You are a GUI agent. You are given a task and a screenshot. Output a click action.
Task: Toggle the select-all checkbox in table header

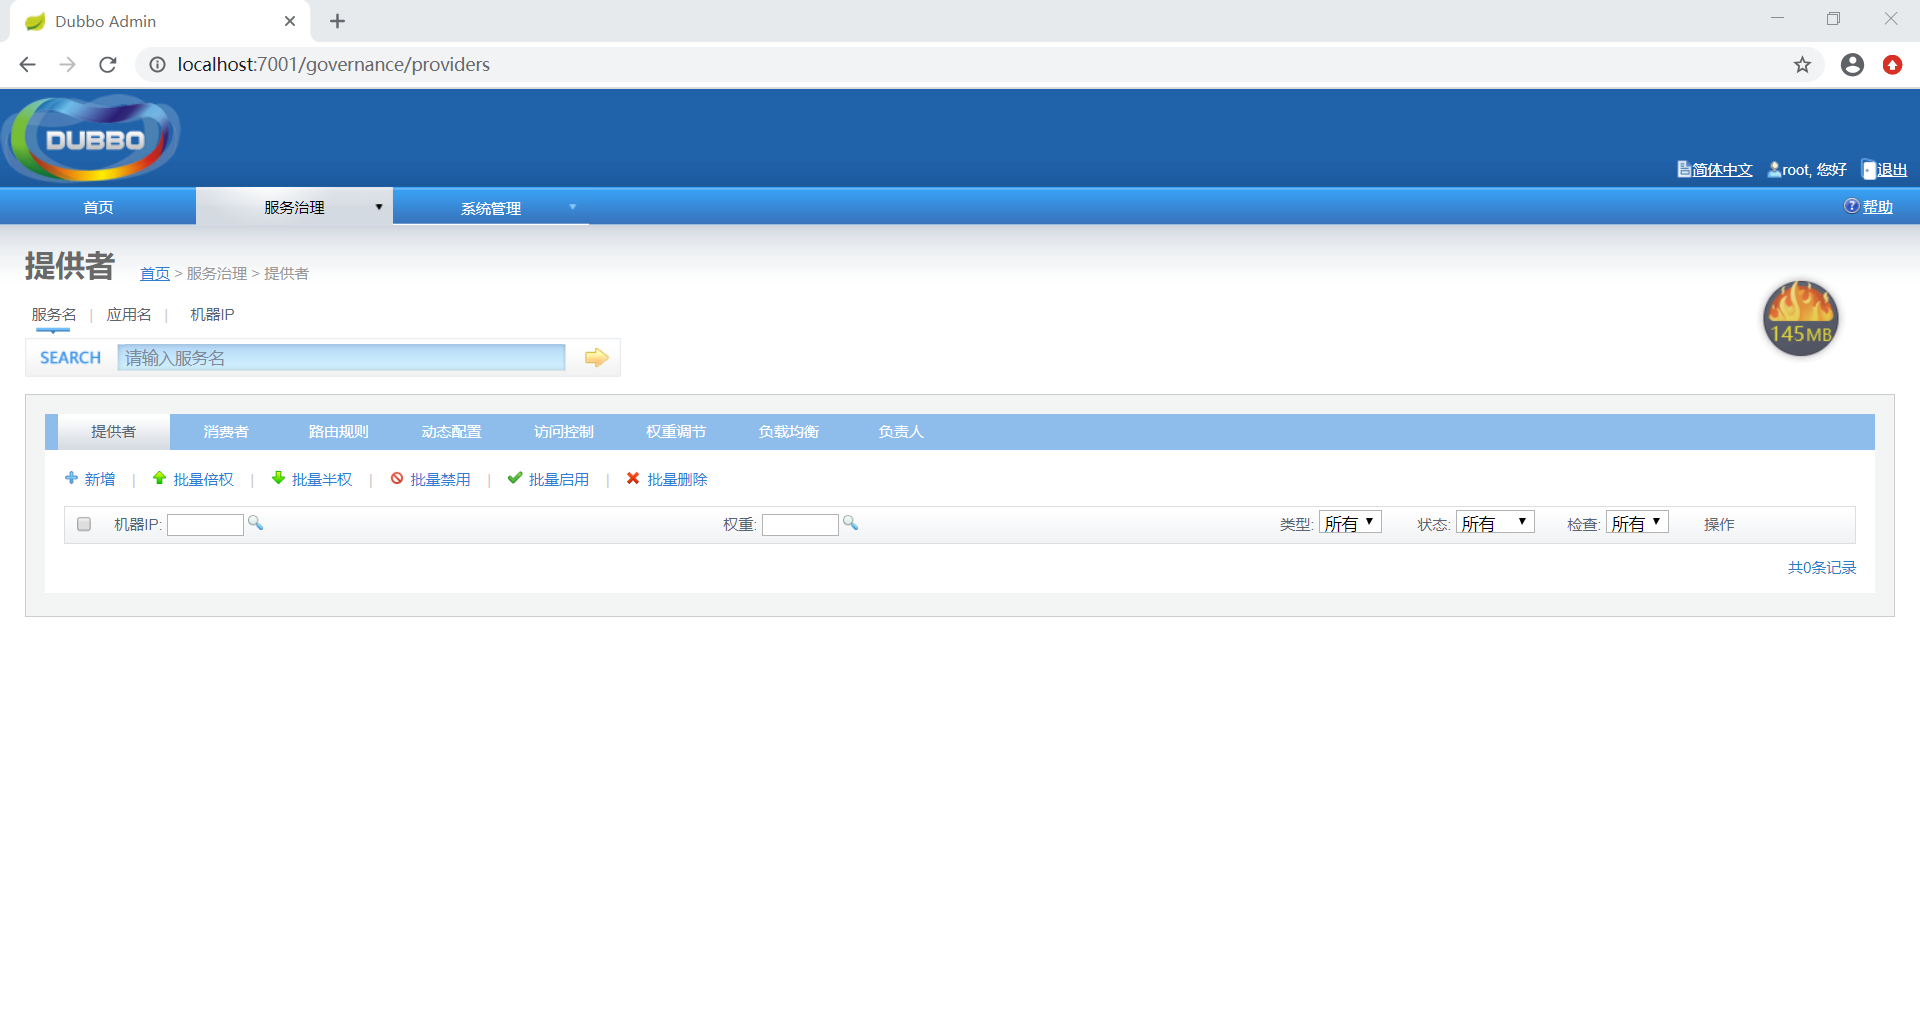tap(84, 524)
